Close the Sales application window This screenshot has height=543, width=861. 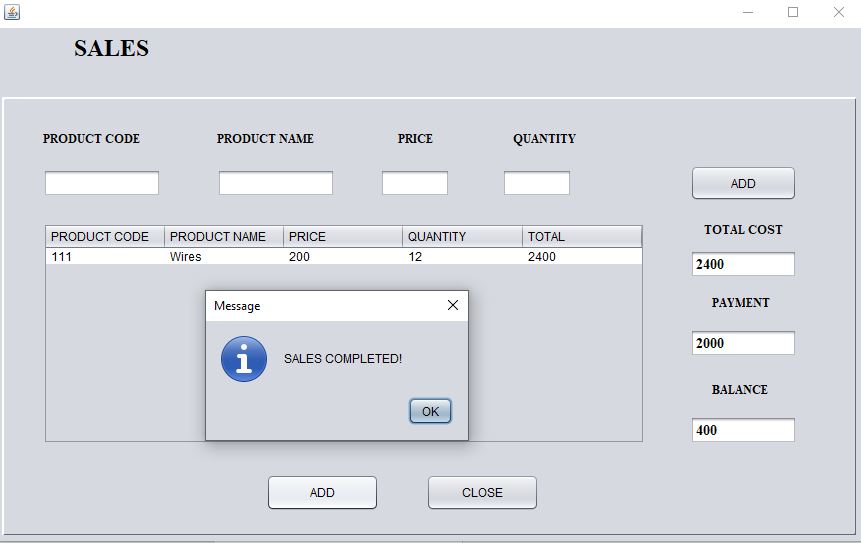(838, 12)
